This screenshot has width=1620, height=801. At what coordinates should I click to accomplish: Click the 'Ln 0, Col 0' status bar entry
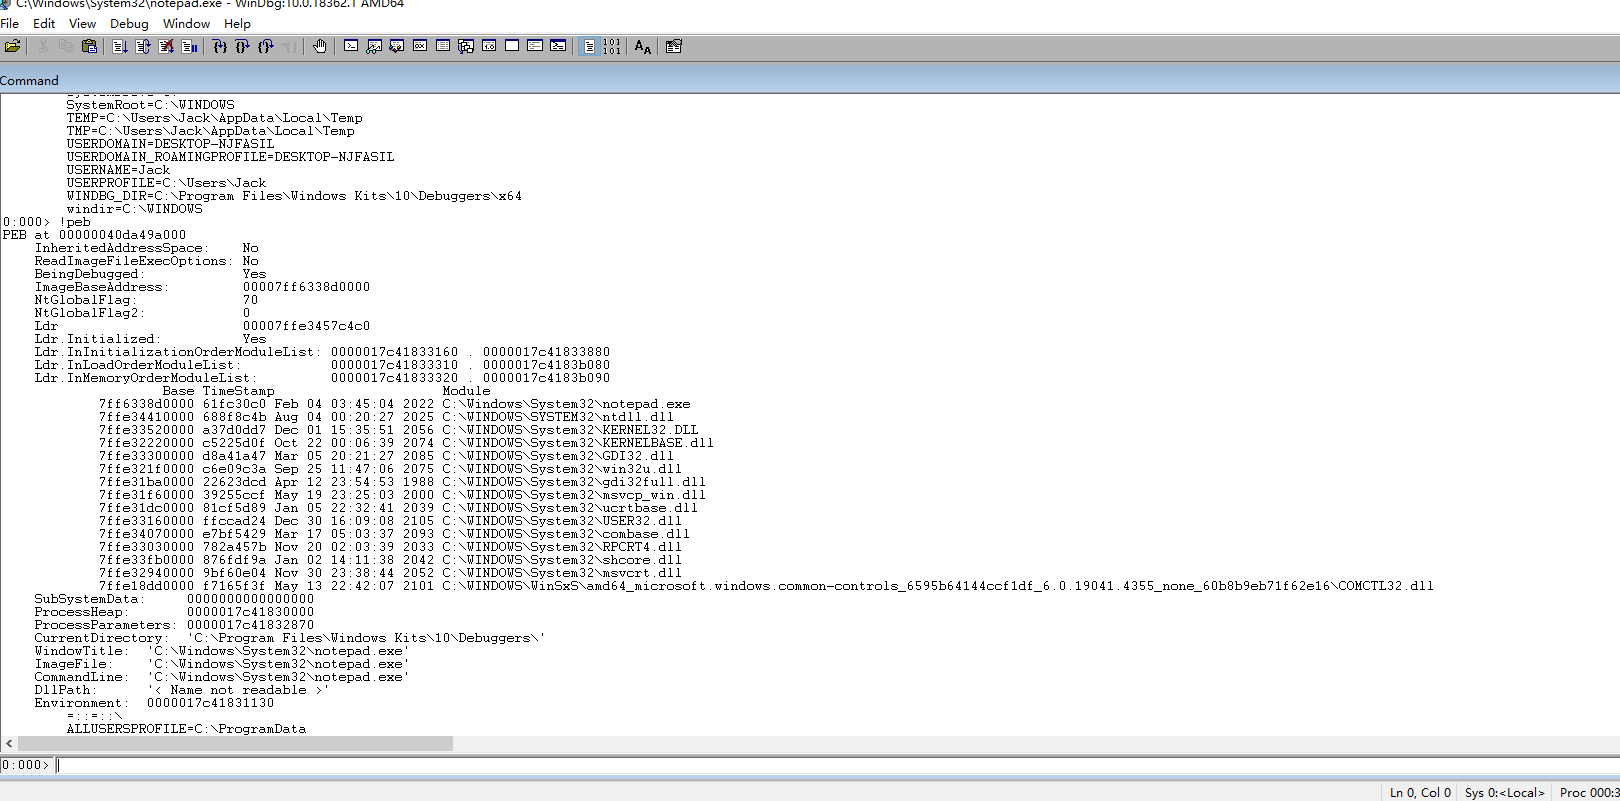(1420, 792)
